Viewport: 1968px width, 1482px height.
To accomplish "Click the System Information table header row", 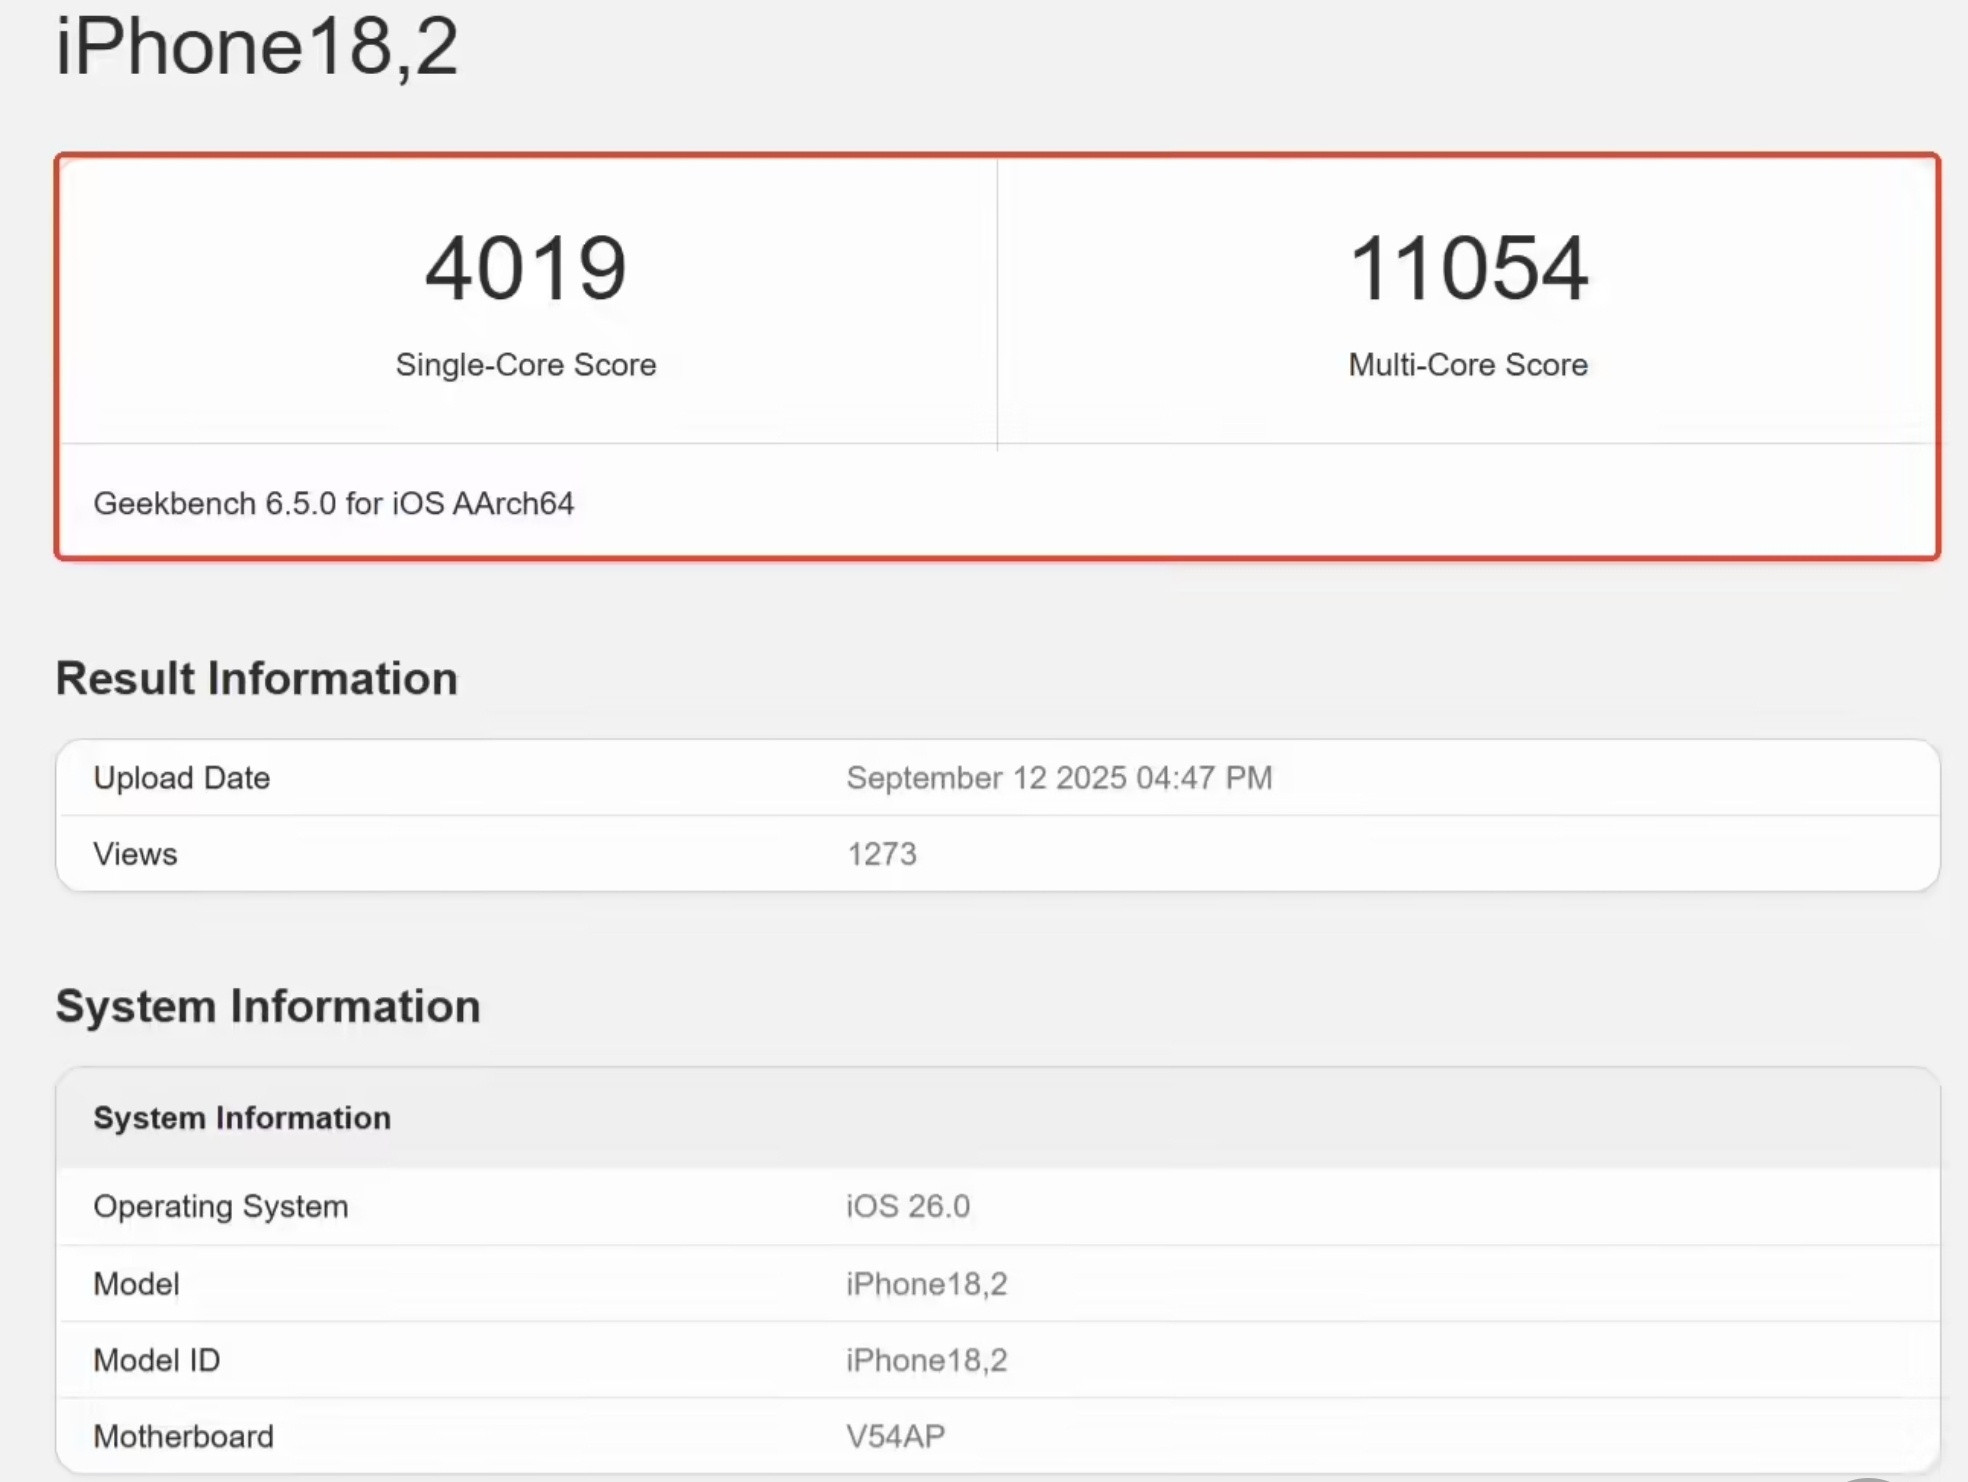I will [242, 1118].
